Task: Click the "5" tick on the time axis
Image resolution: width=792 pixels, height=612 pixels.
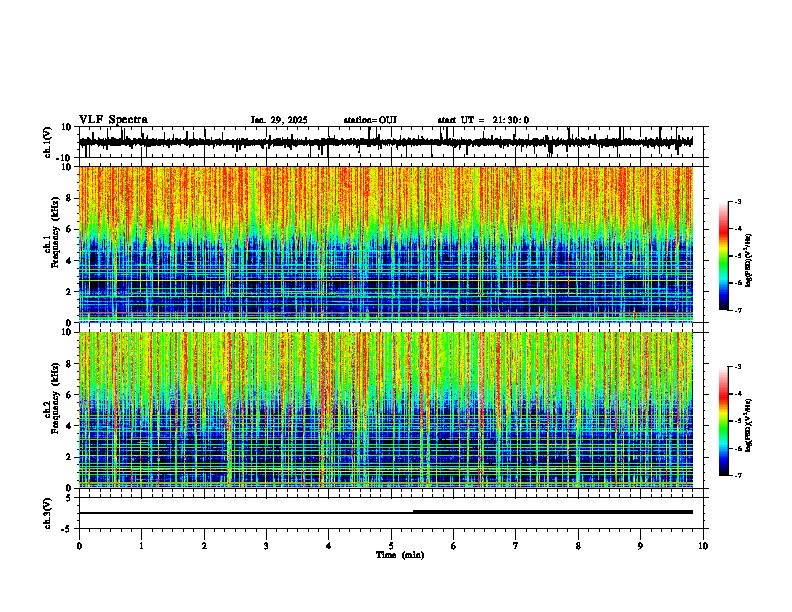Action: pyautogui.click(x=391, y=546)
